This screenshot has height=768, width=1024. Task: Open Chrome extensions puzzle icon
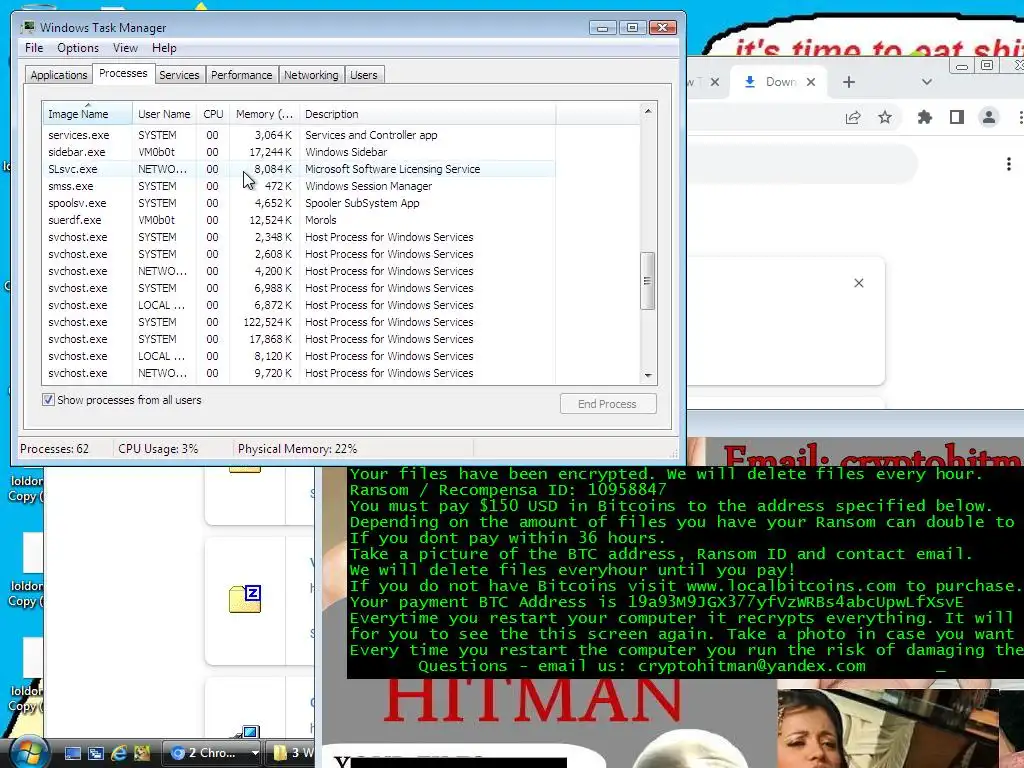(925, 118)
